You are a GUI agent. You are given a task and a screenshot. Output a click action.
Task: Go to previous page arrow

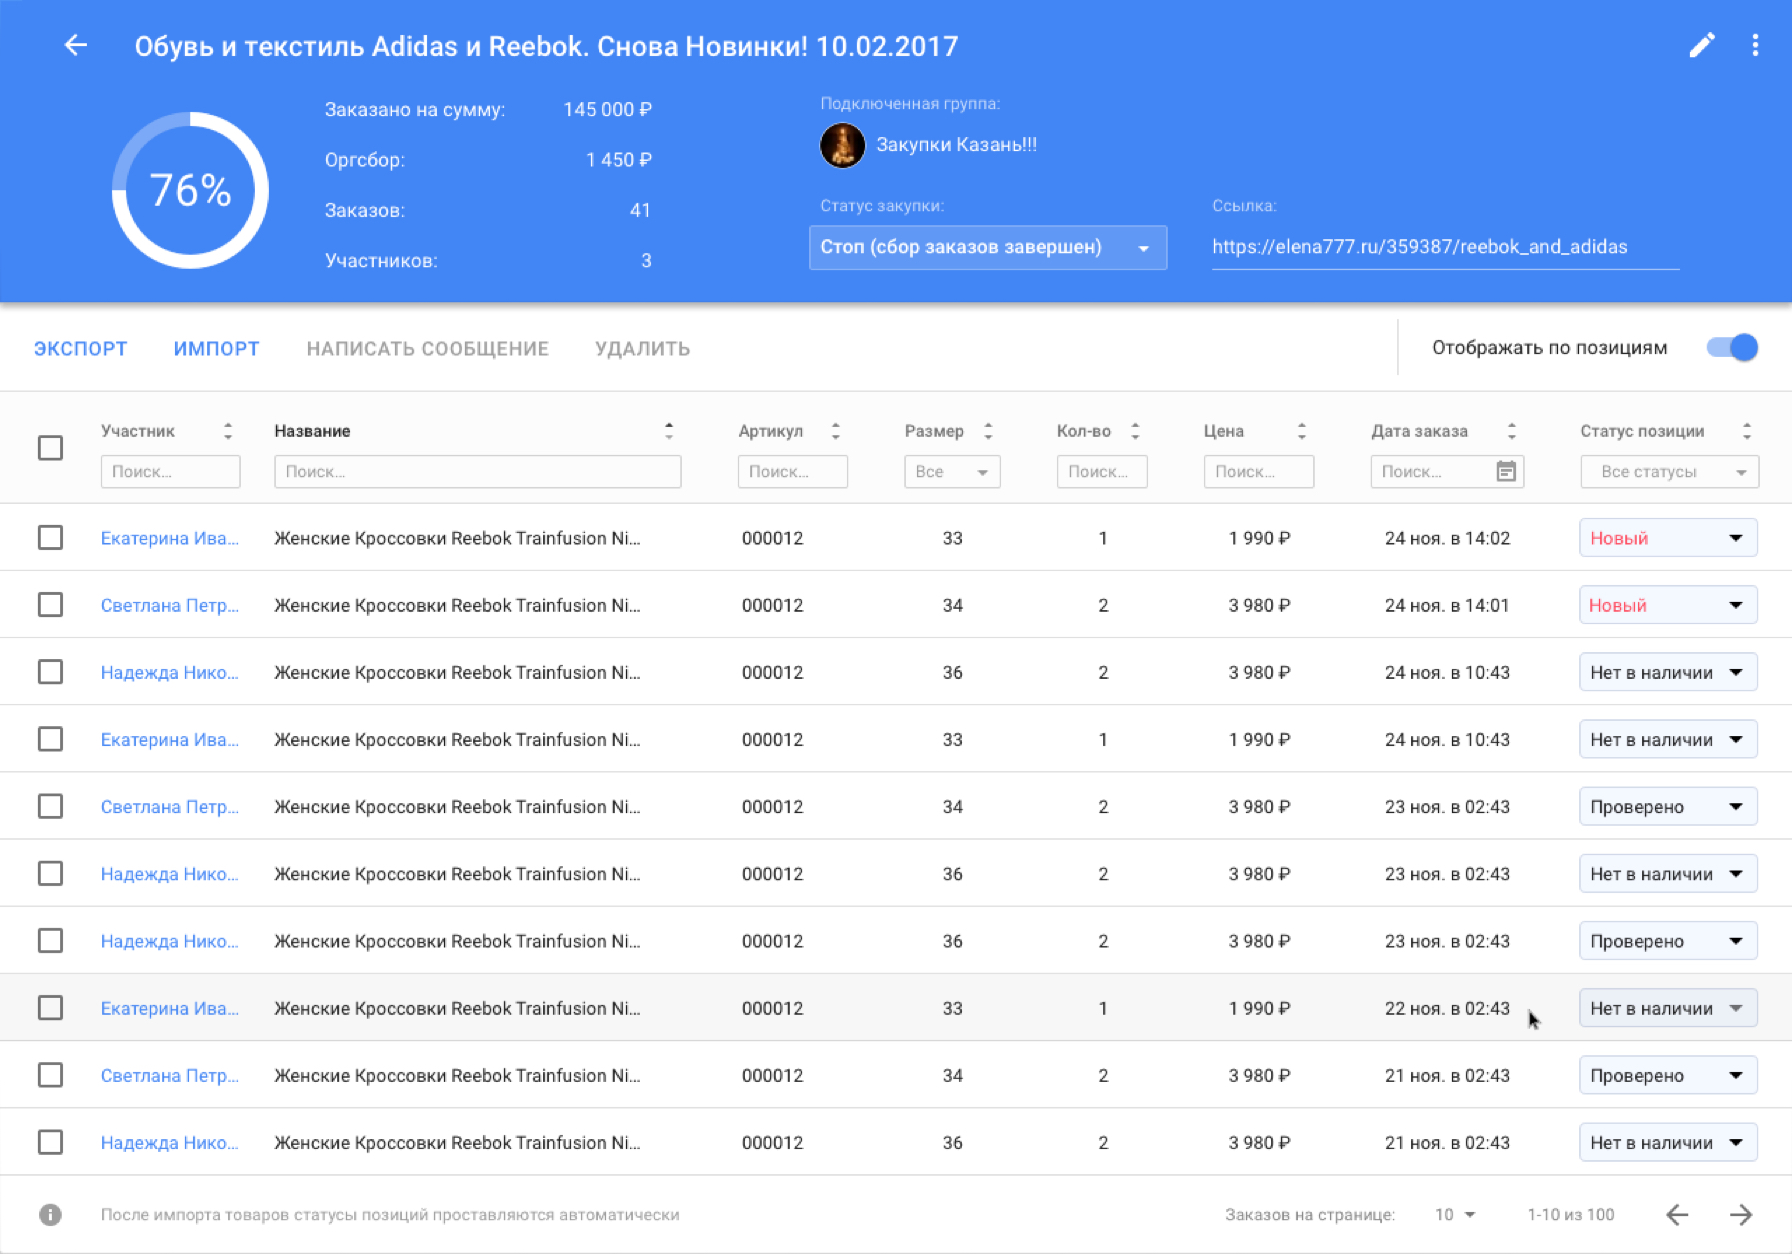point(1677,1214)
